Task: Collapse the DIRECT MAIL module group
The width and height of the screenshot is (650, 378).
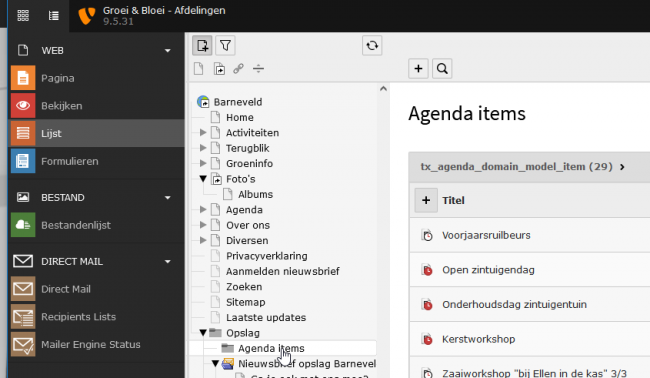Action: (167, 262)
